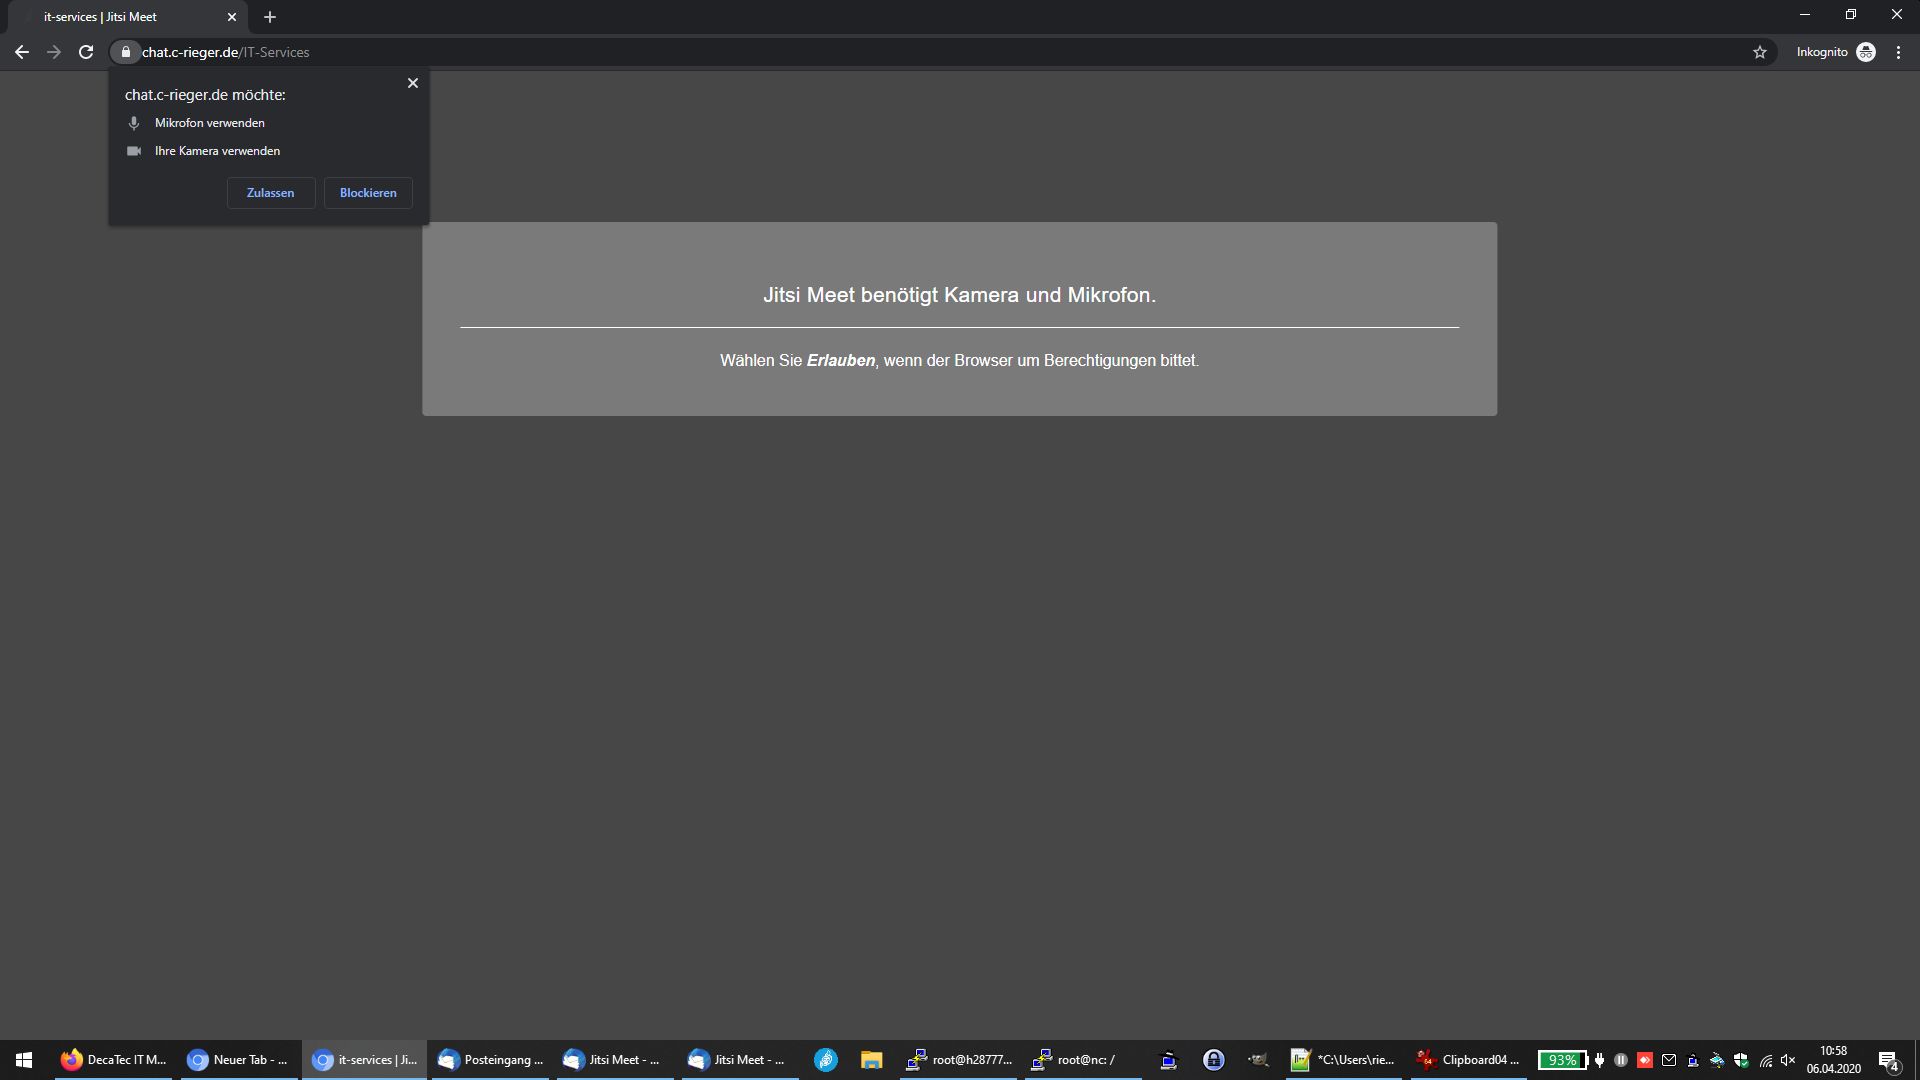
Task: Click the padlock site info icon
Action: [x=126, y=52]
